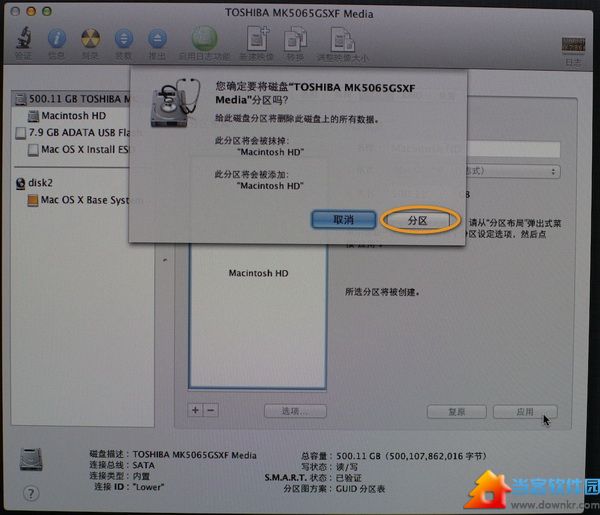Open the format dropdown behind the dialog
Image resolution: width=600 pixels, height=515 pixels.
click(513, 171)
